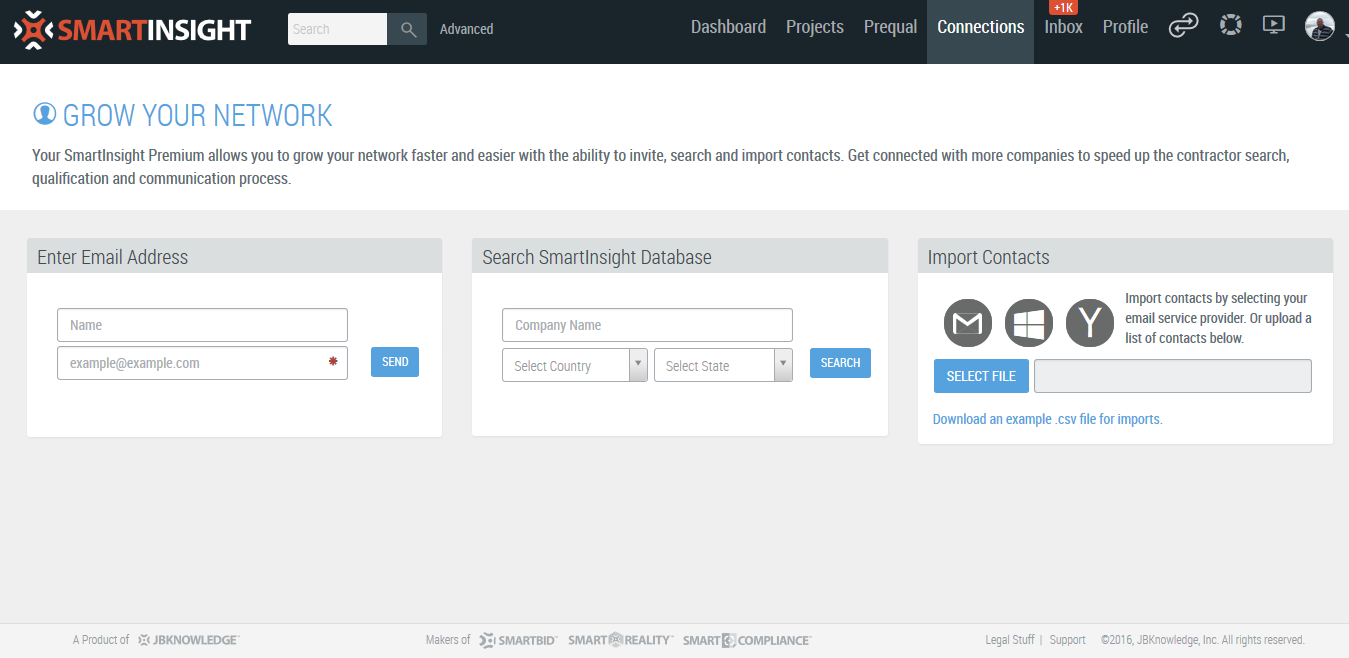Click the SmartBid footer logo
1349x658 pixels.
[x=517, y=640]
